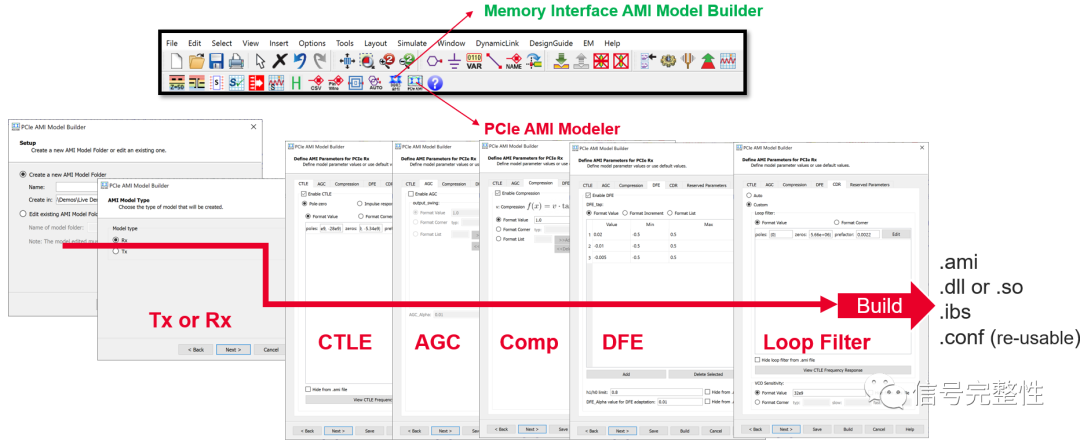Click the gray Redo arrow icon

click(x=320, y=61)
